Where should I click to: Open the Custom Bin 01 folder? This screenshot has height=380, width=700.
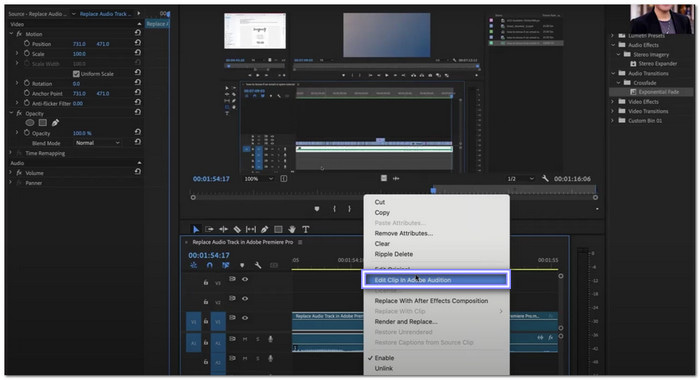click(x=645, y=121)
